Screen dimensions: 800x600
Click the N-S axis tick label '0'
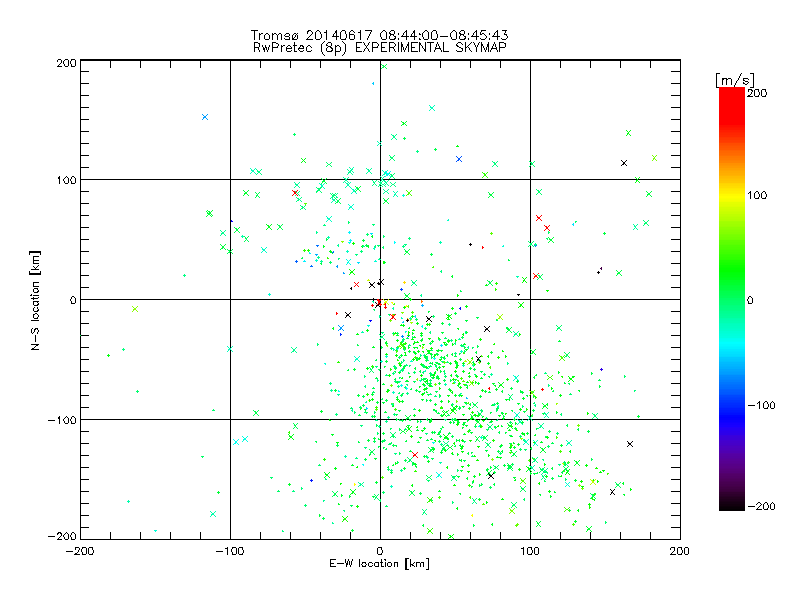point(73,300)
